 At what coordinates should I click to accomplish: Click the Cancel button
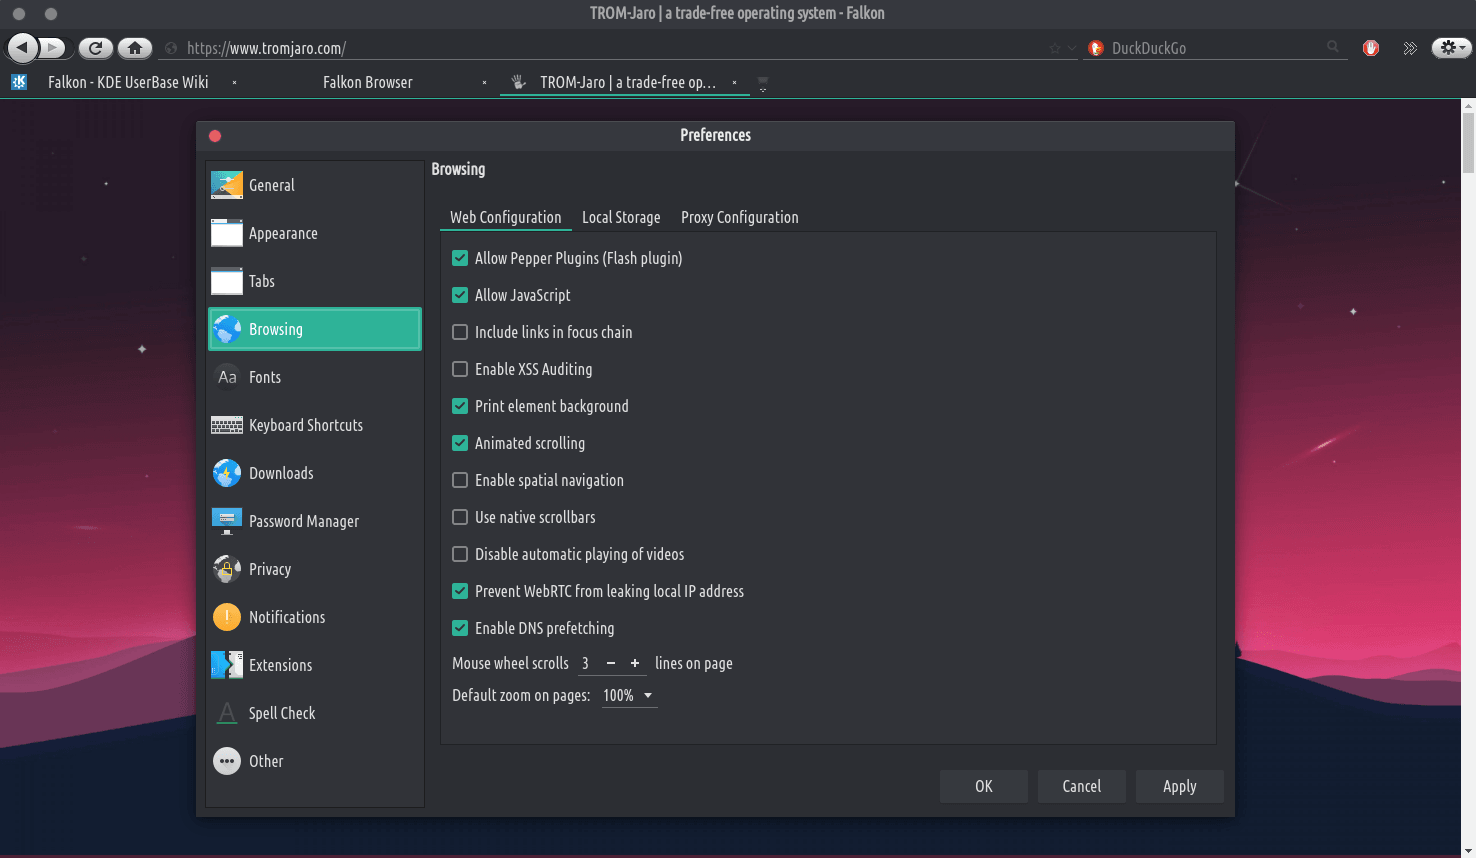(1081, 786)
